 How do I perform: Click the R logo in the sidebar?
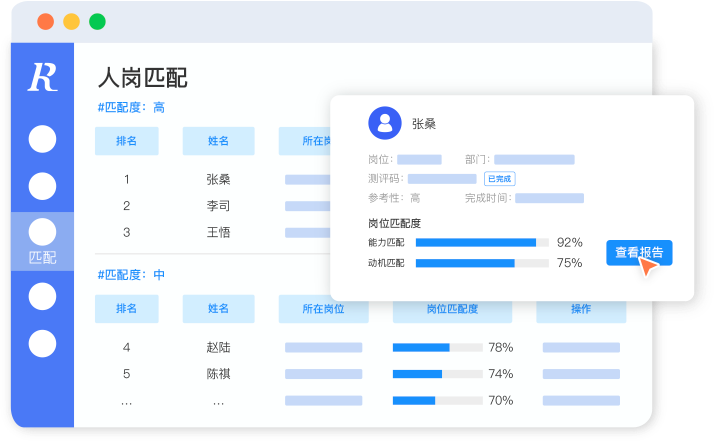click(43, 77)
